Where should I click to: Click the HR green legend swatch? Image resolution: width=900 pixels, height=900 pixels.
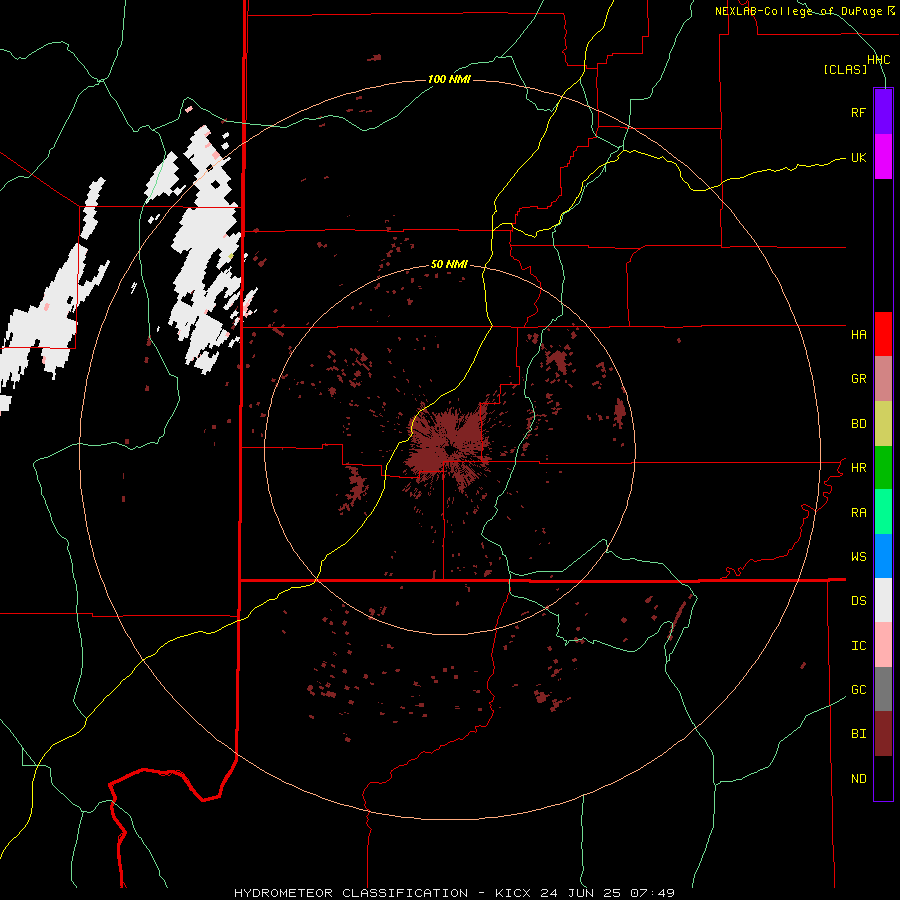click(883, 468)
